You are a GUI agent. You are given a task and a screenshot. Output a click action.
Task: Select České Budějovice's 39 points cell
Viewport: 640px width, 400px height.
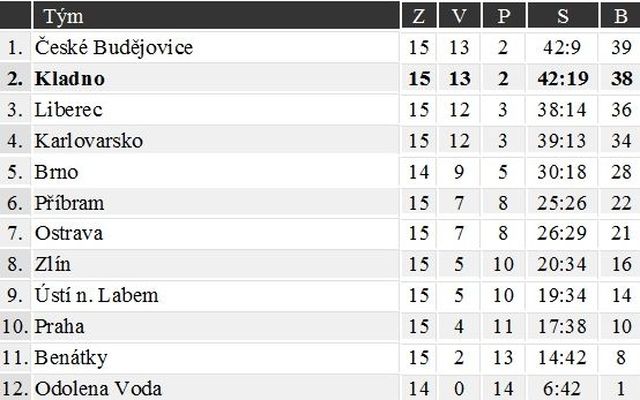click(x=621, y=47)
